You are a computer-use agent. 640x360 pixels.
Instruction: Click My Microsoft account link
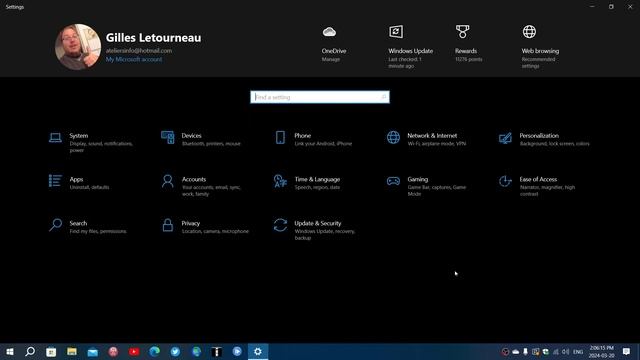tap(134, 59)
